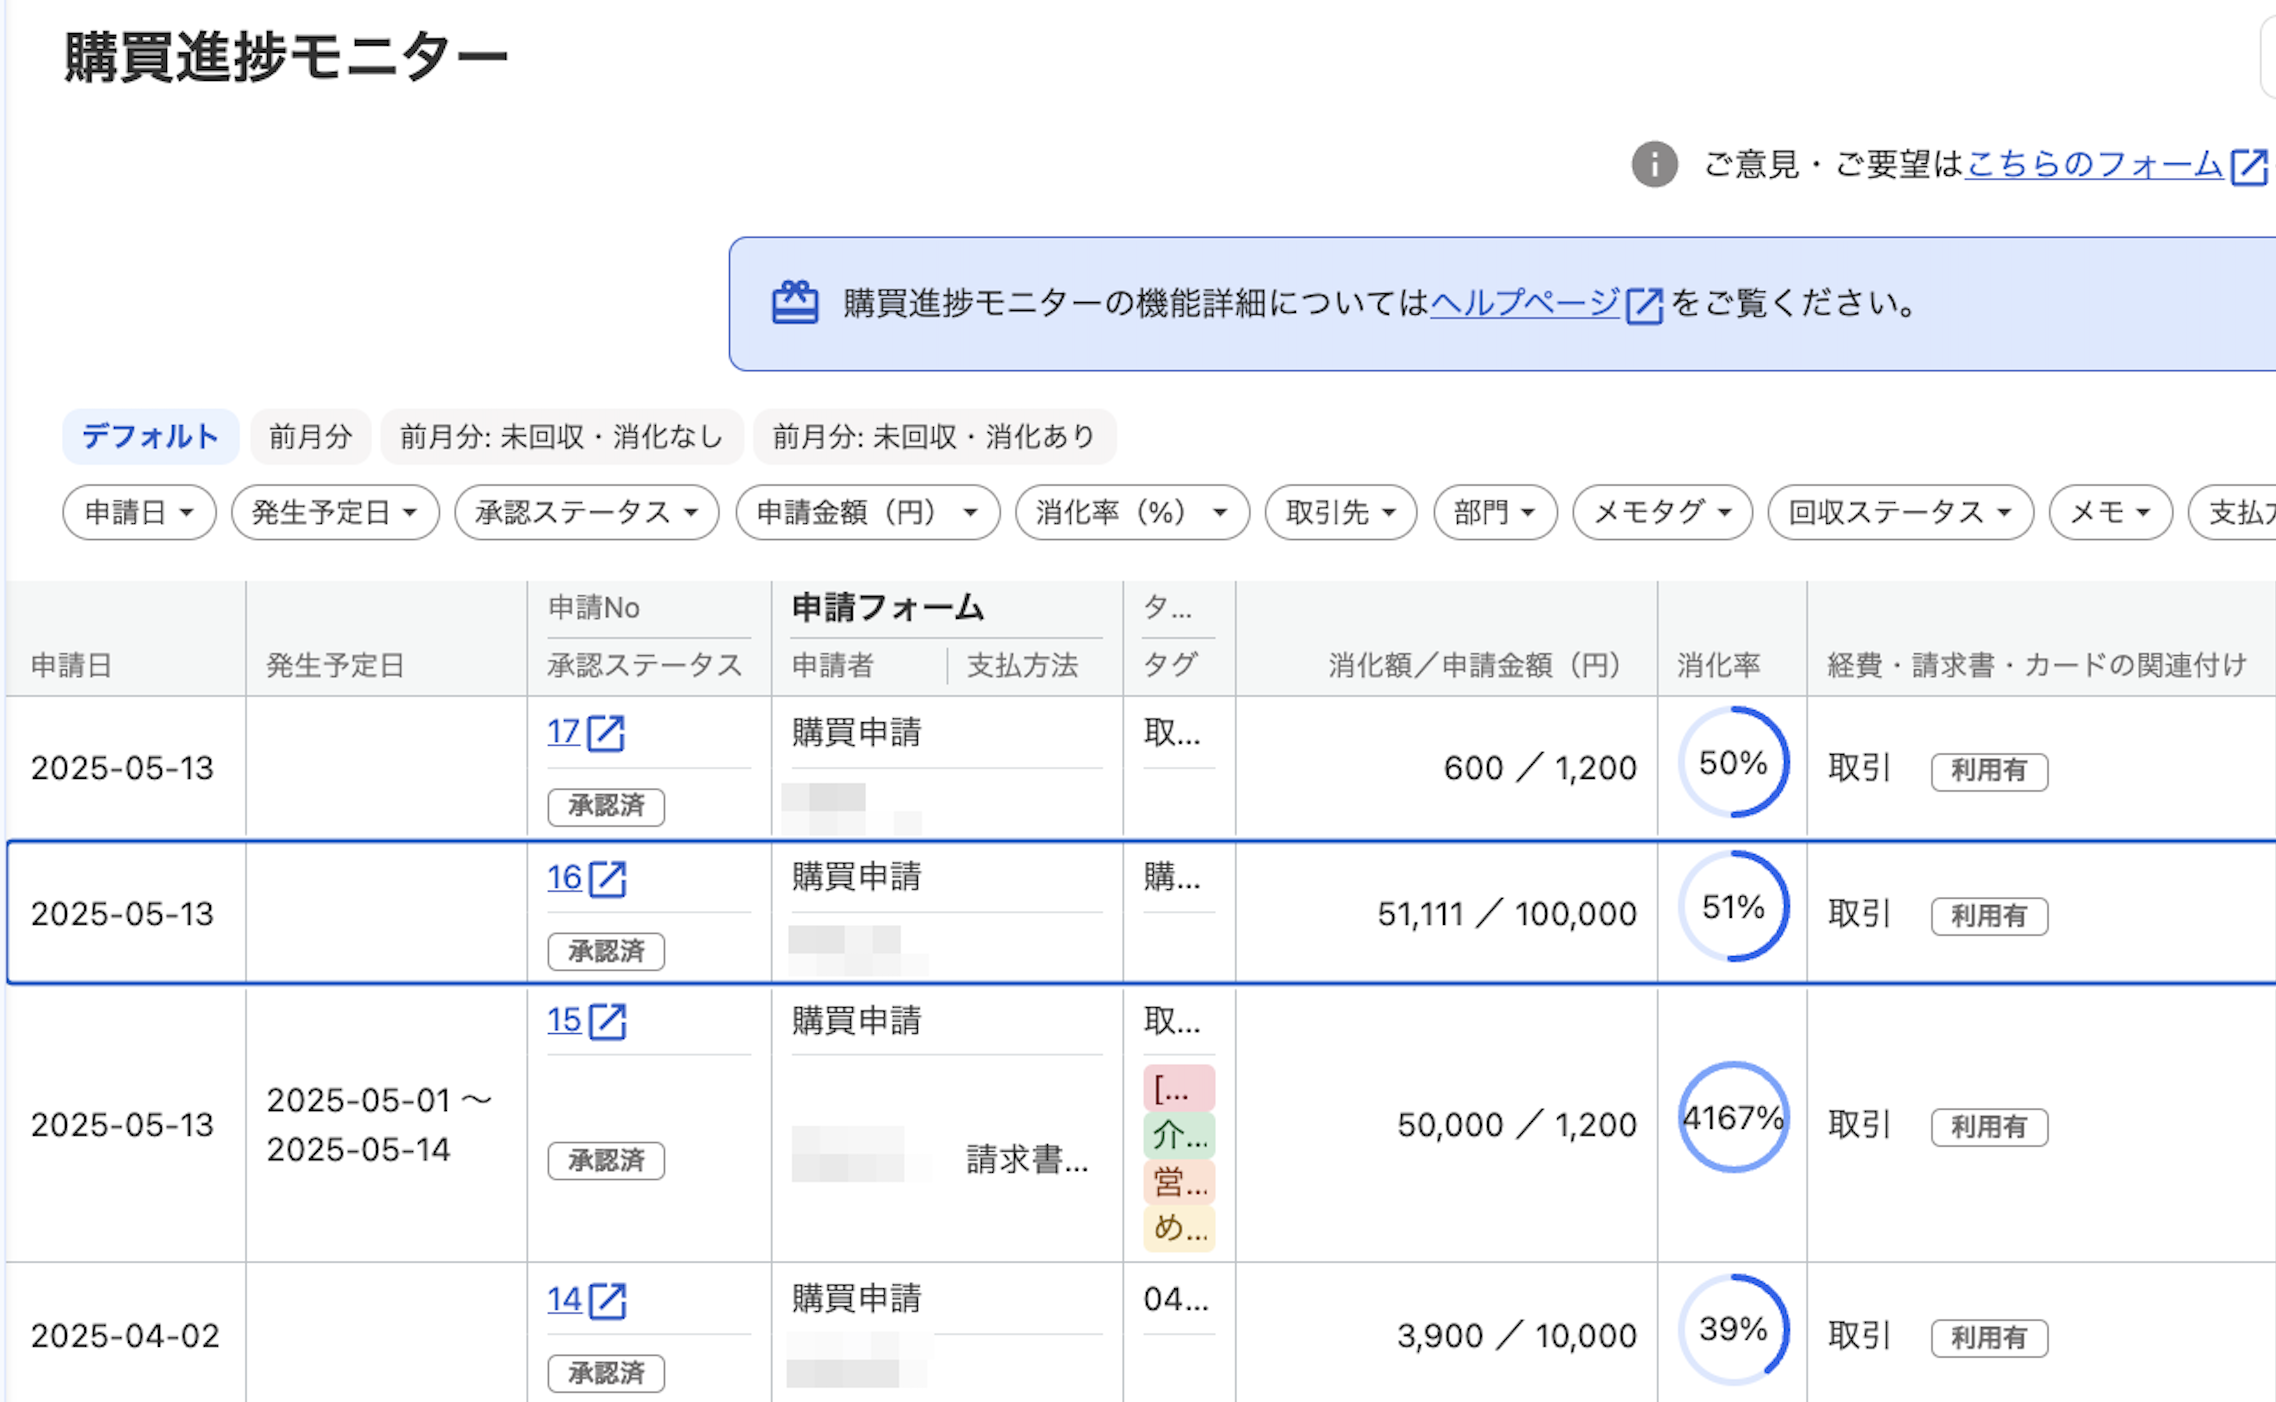Viewport: 2276px width, 1402px height.
Task: Open external link icon for application 16
Action: point(607,879)
